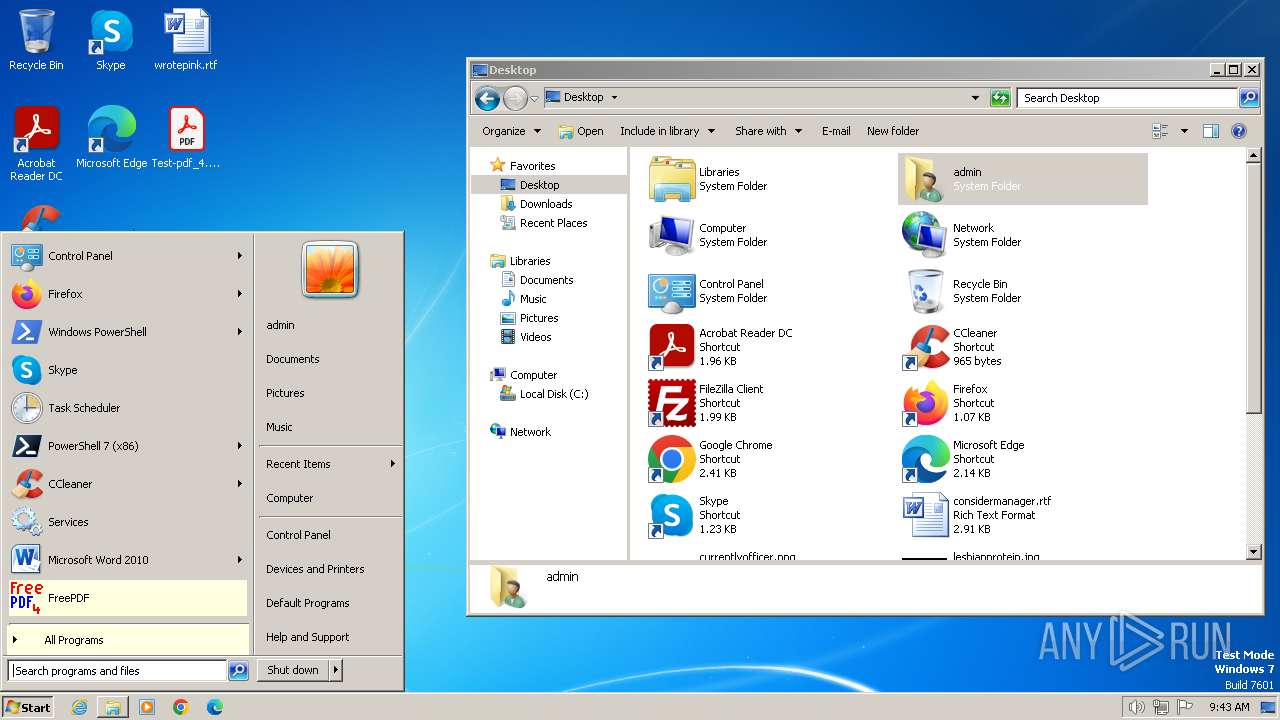Click the volume speaker icon in system tray

click(x=1136, y=707)
